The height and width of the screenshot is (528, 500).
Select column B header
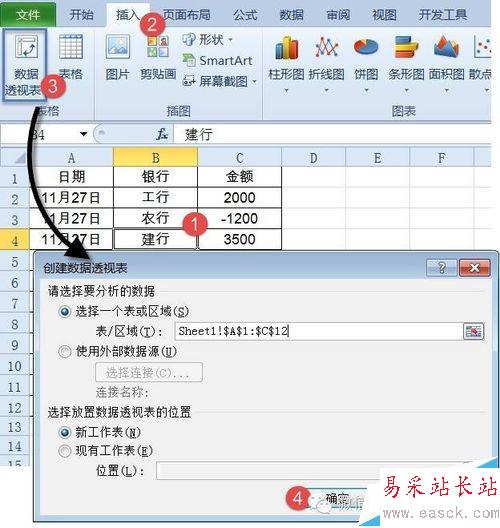point(156,157)
